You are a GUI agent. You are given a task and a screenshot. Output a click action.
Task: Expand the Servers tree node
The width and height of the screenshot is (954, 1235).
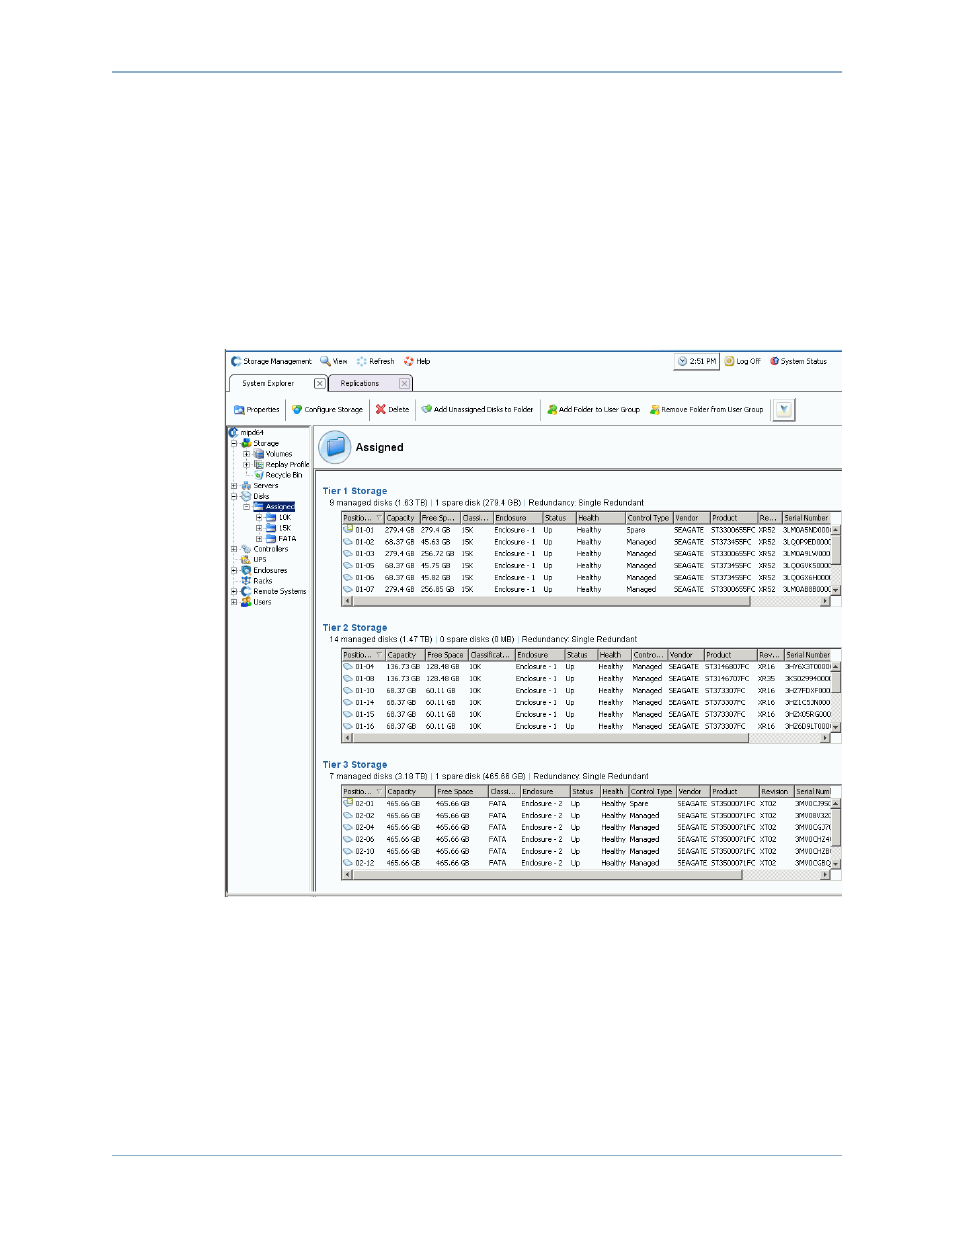click(234, 486)
